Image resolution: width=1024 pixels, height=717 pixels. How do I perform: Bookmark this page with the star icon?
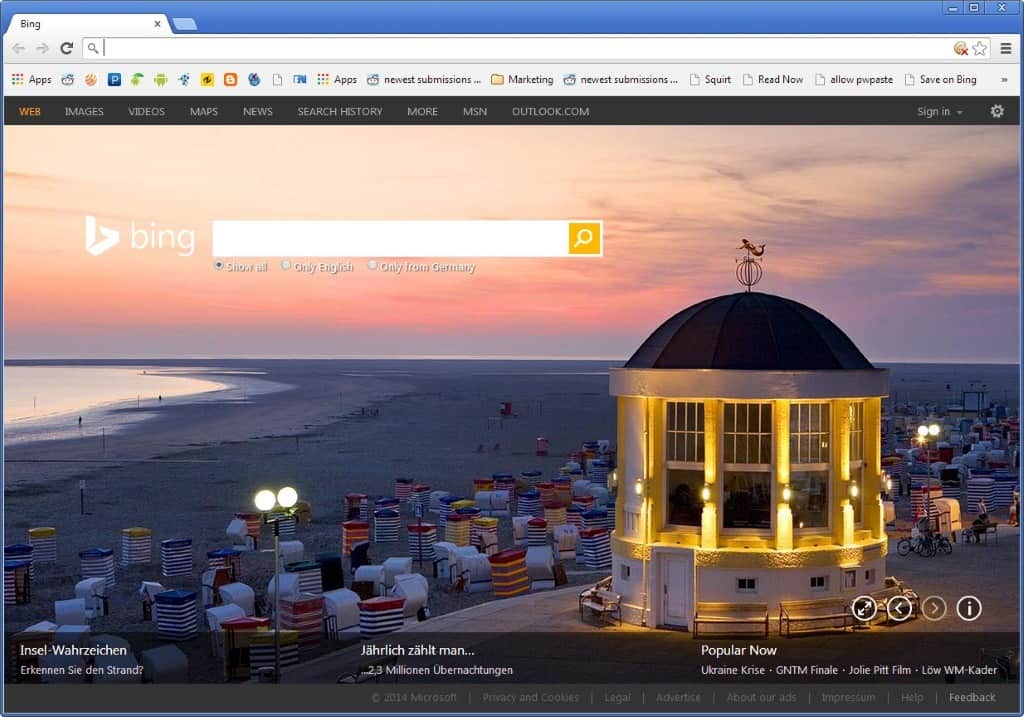pos(980,48)
